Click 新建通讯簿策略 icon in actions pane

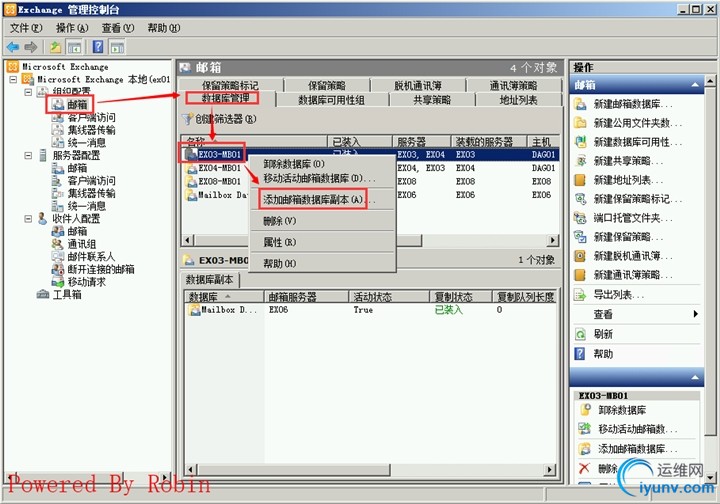tap(580, 274)
